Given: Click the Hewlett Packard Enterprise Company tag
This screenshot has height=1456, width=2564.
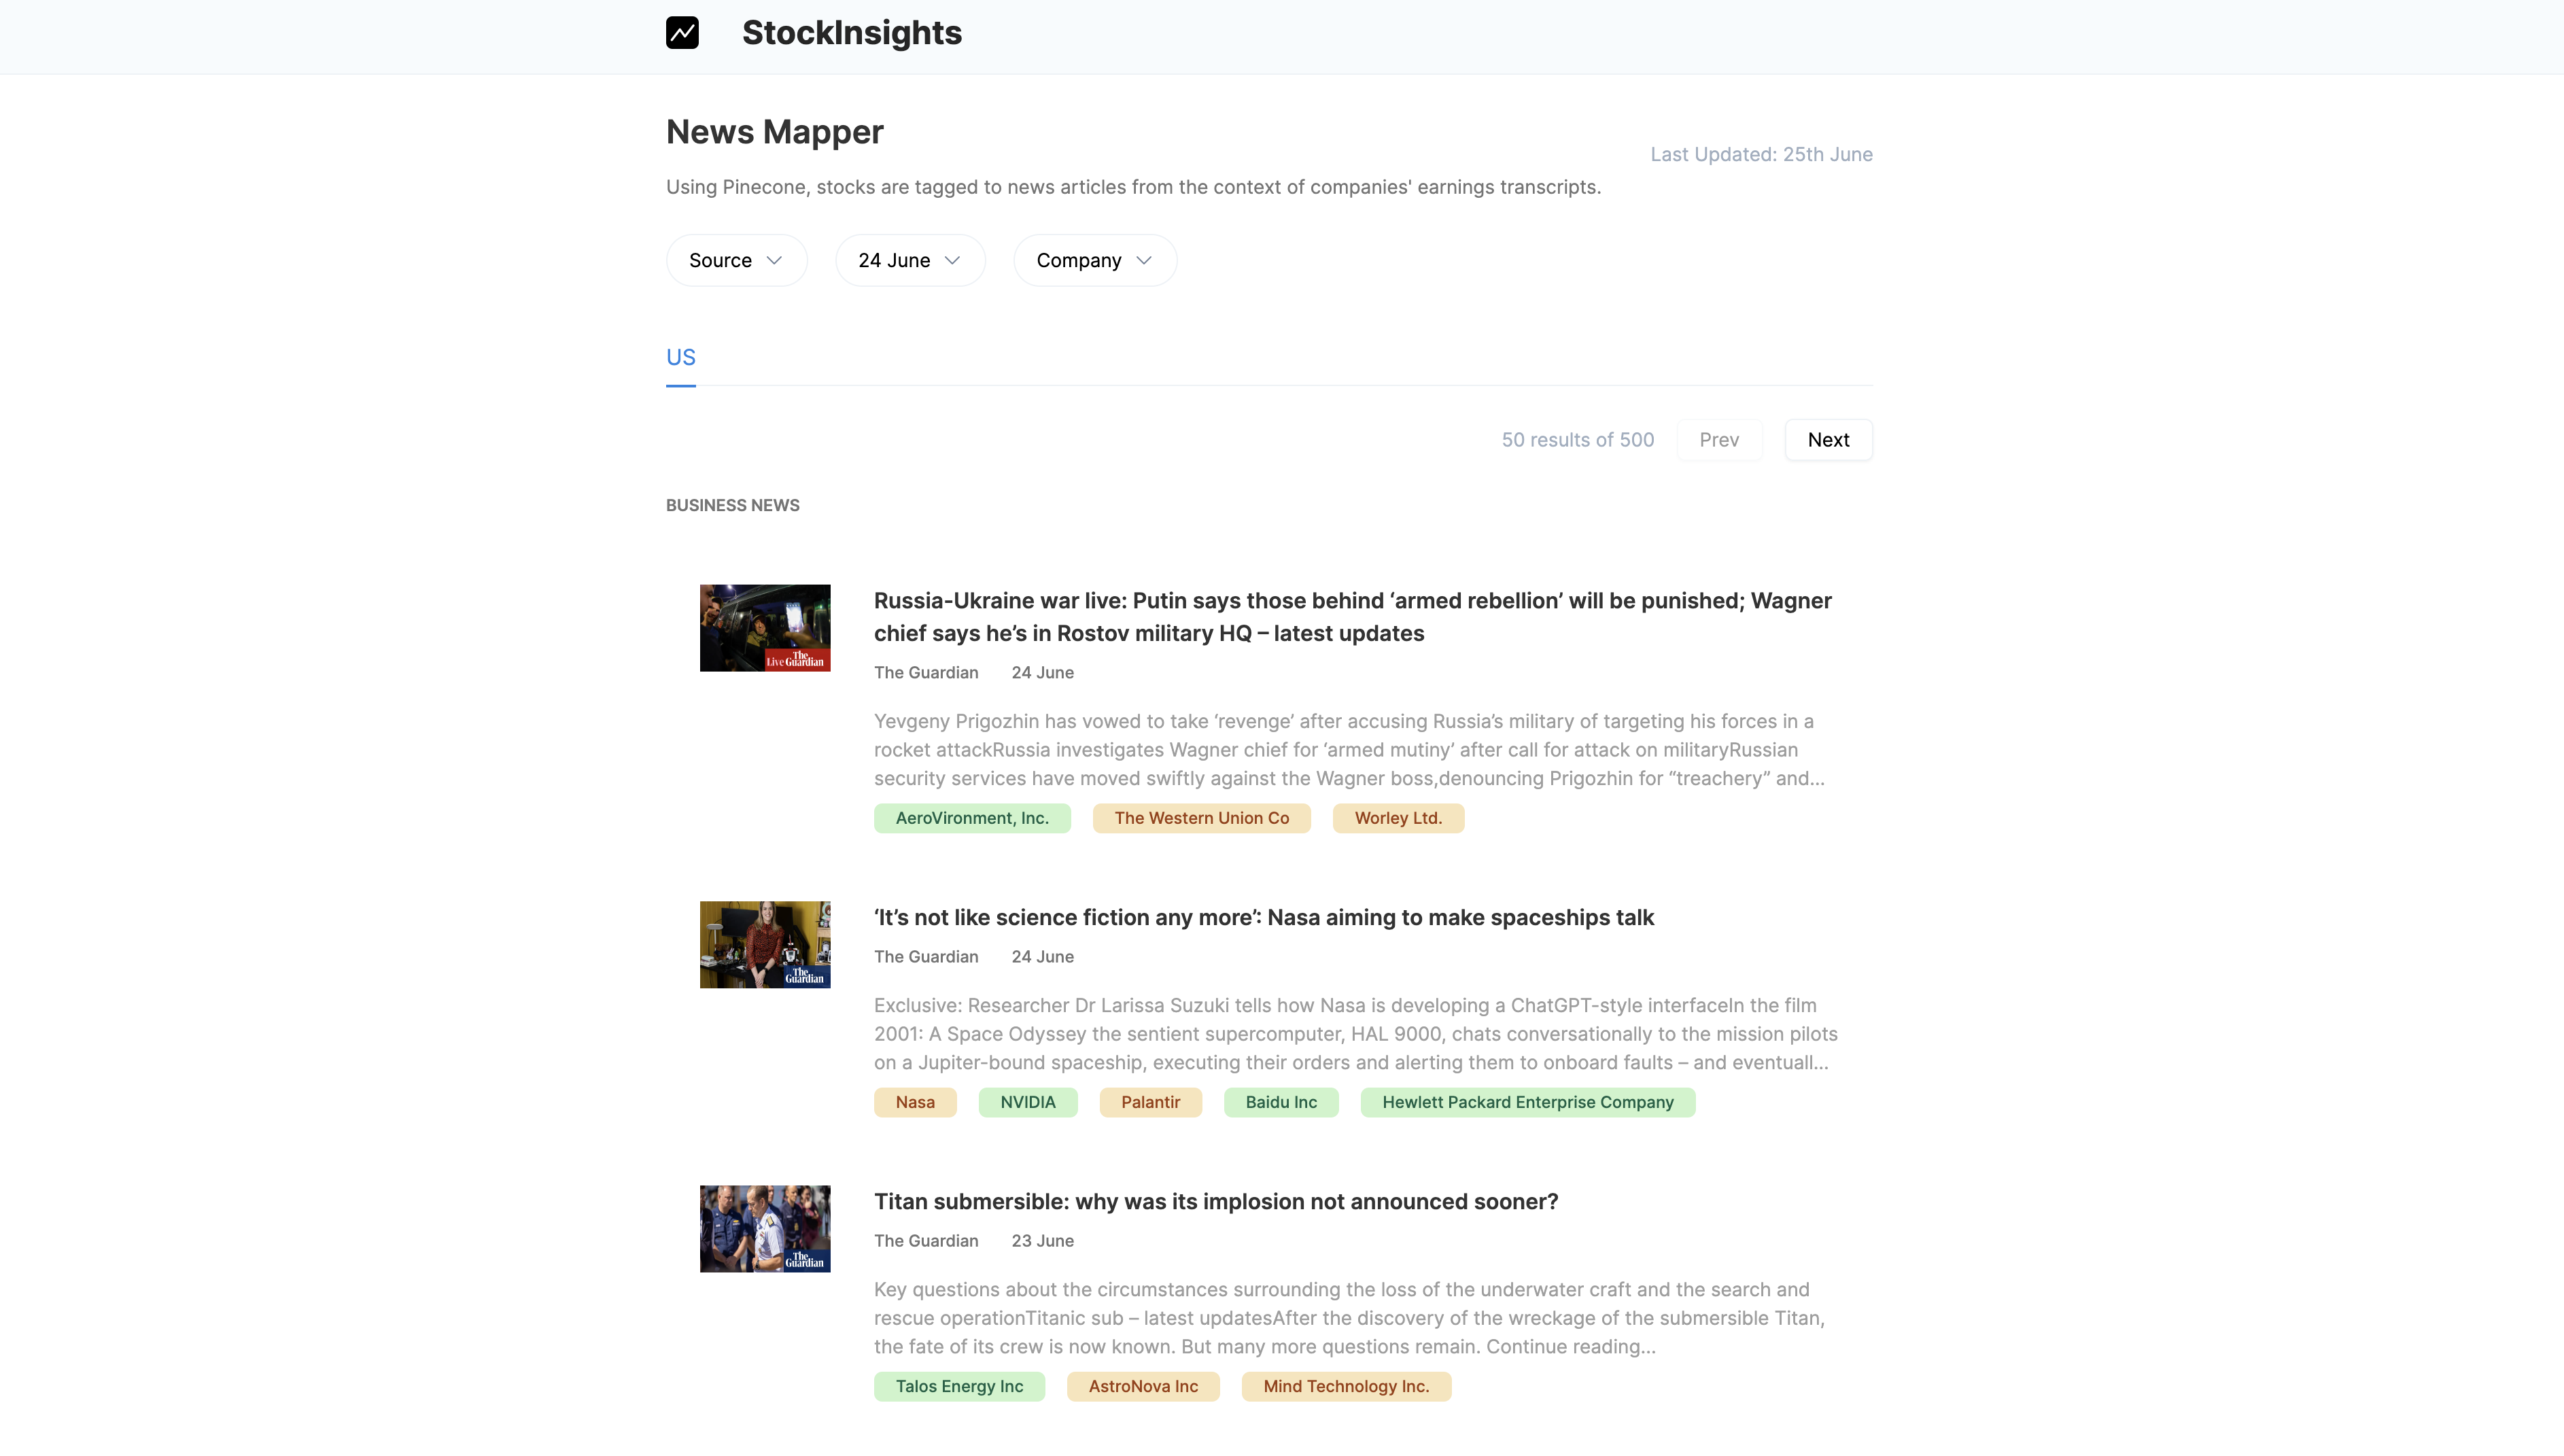Looking at the screenshot, I should 1527,1102.
